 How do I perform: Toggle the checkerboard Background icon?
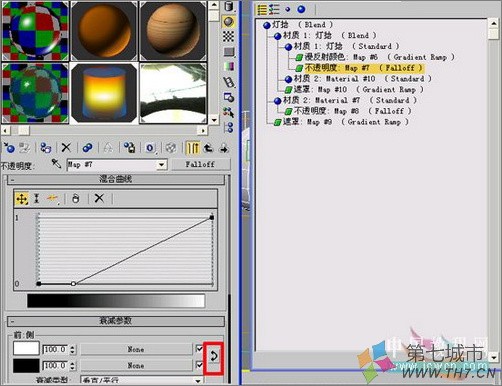click(x=228, y=36)
